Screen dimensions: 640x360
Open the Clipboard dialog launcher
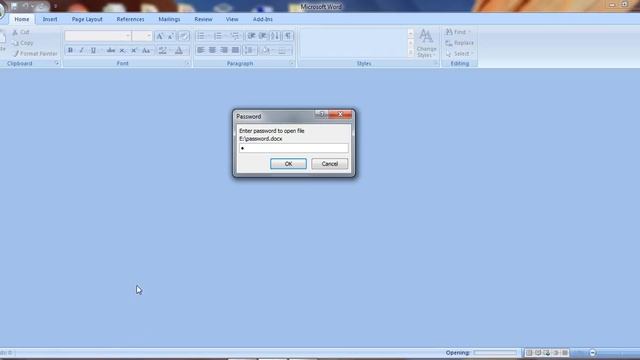click(x=57, y=63)
